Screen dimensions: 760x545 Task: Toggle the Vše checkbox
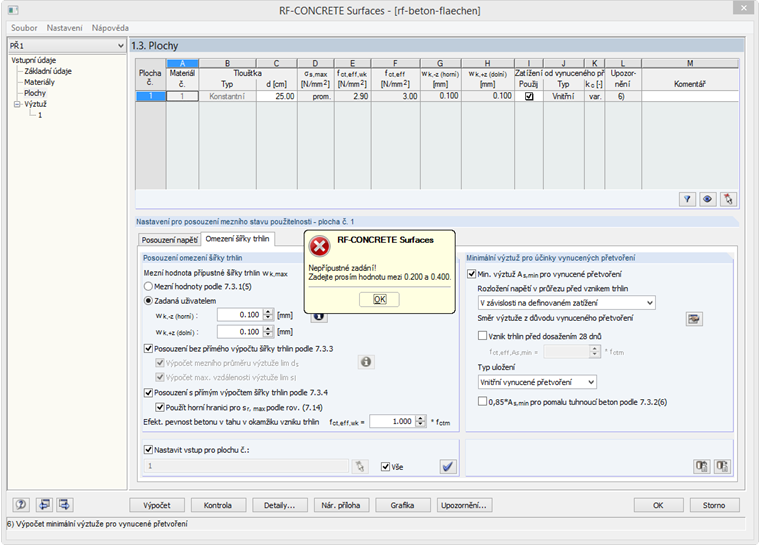(x=385, y=466)
